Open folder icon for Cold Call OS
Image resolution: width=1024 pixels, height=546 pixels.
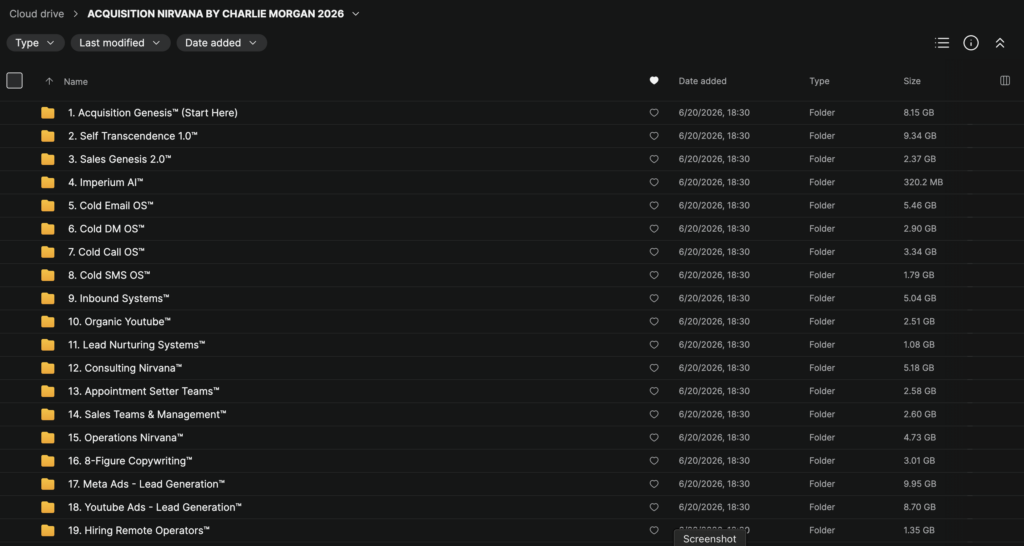pyautogui.click(x=48, y=252)
